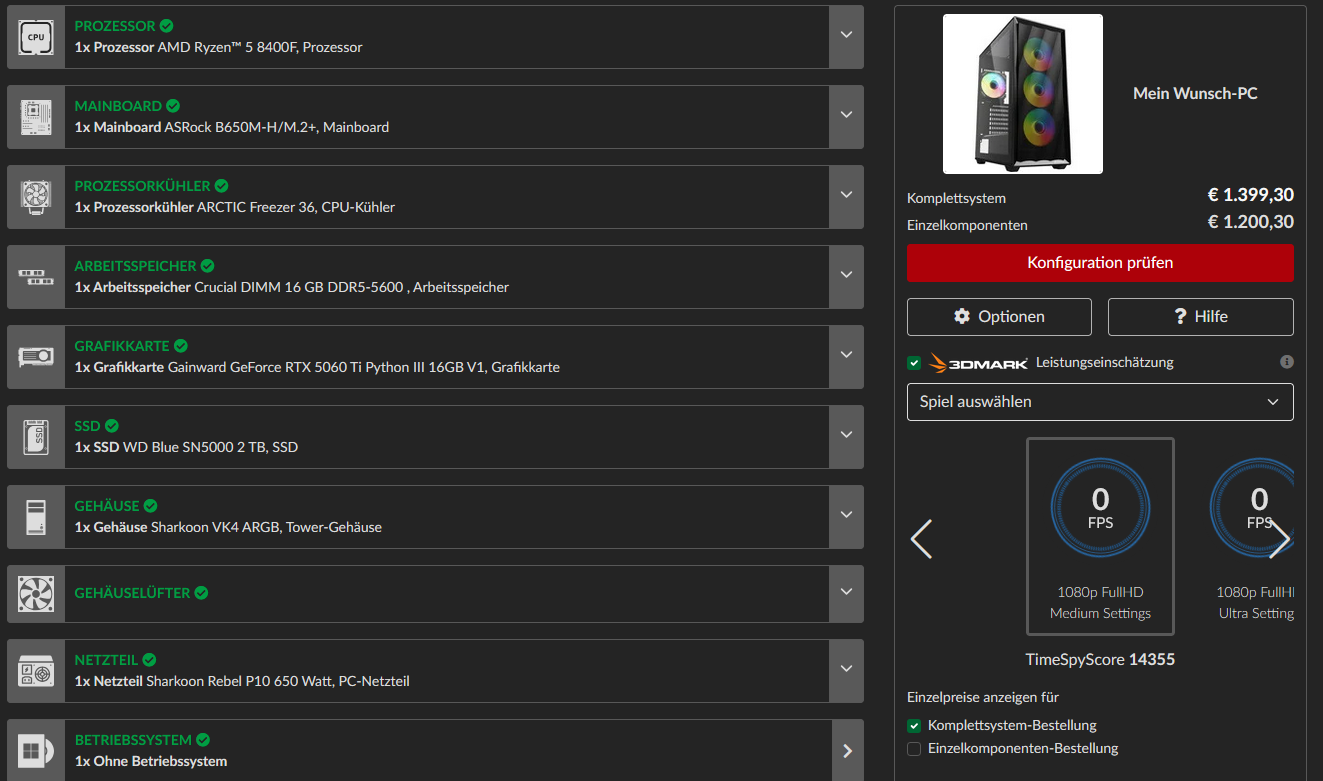Expand the SSD row chevron
The width and height of the screenshot is (1323, 781).
pyautogui.click(x=846, y=437)
